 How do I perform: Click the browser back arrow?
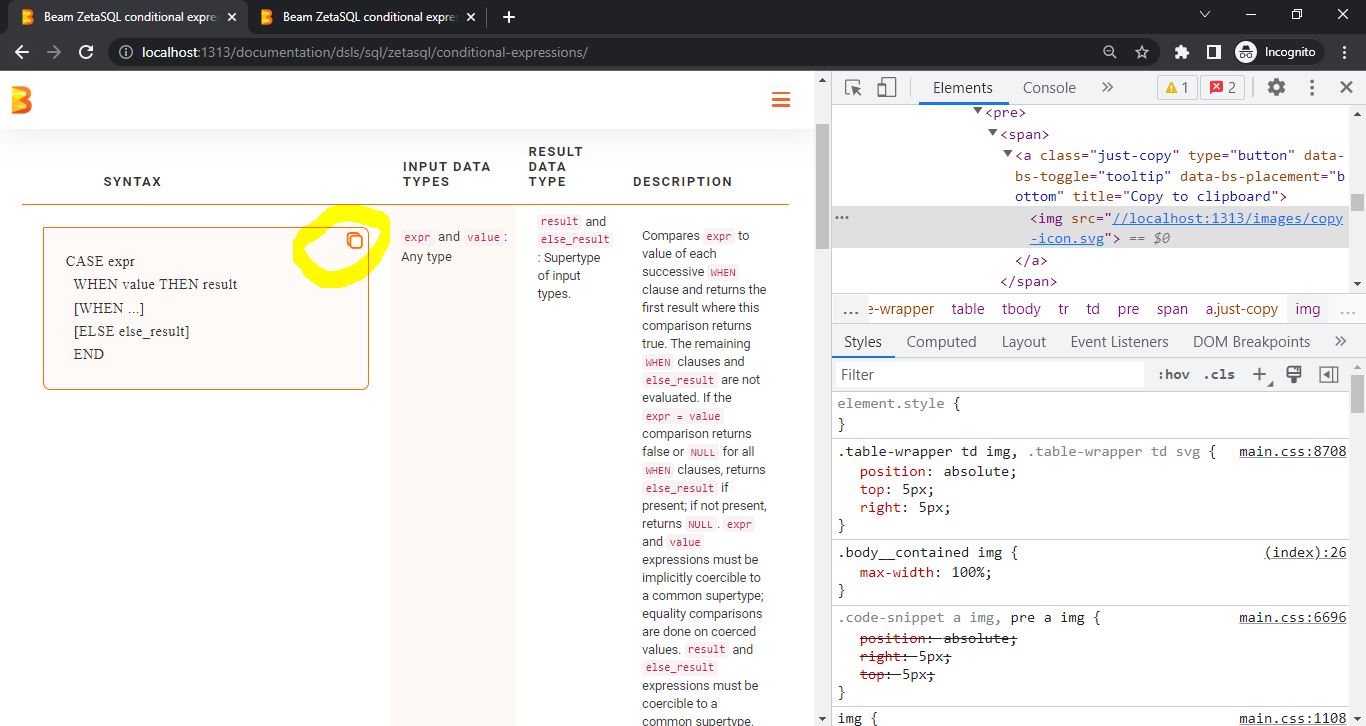(22, 52)
